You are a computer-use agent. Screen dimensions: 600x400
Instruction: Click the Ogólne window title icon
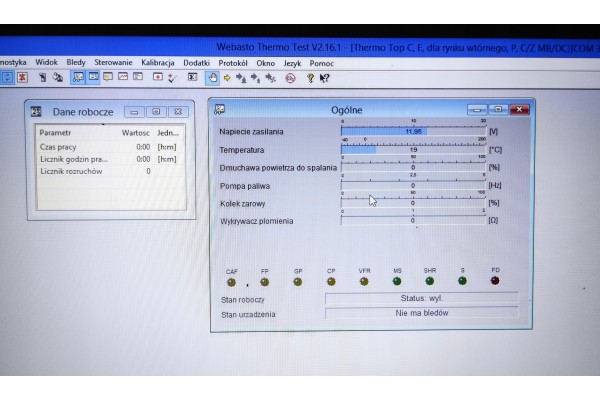[219, 110]
